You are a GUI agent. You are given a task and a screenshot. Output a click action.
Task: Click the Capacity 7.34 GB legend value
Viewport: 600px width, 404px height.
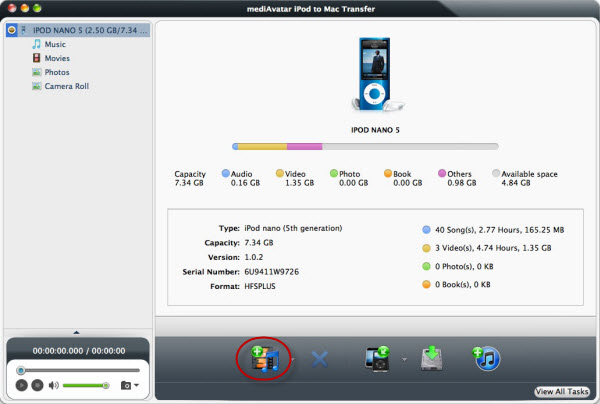pos(189,183)
